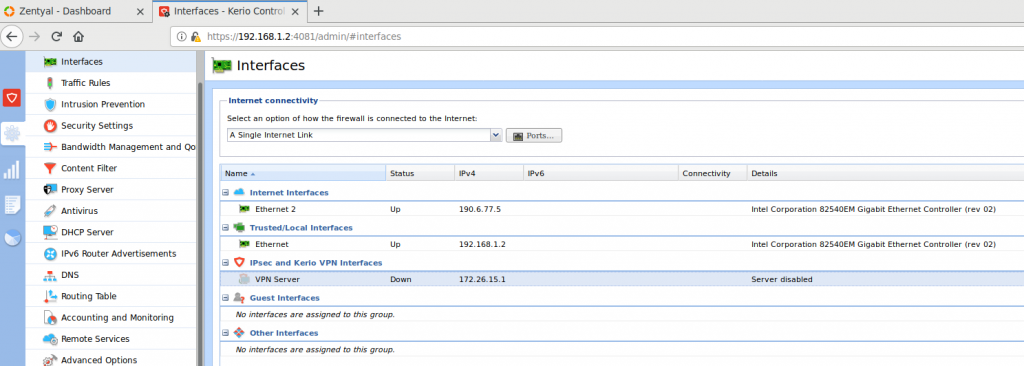Select the VPN Server interface row
The image size is (1024, 366).
point(622,279)
